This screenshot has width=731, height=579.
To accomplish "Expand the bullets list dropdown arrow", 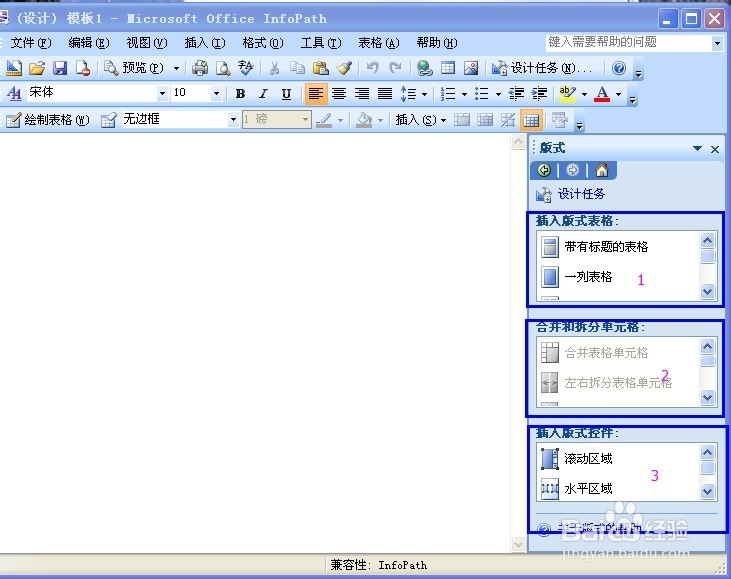I will [x=498, y=94].
